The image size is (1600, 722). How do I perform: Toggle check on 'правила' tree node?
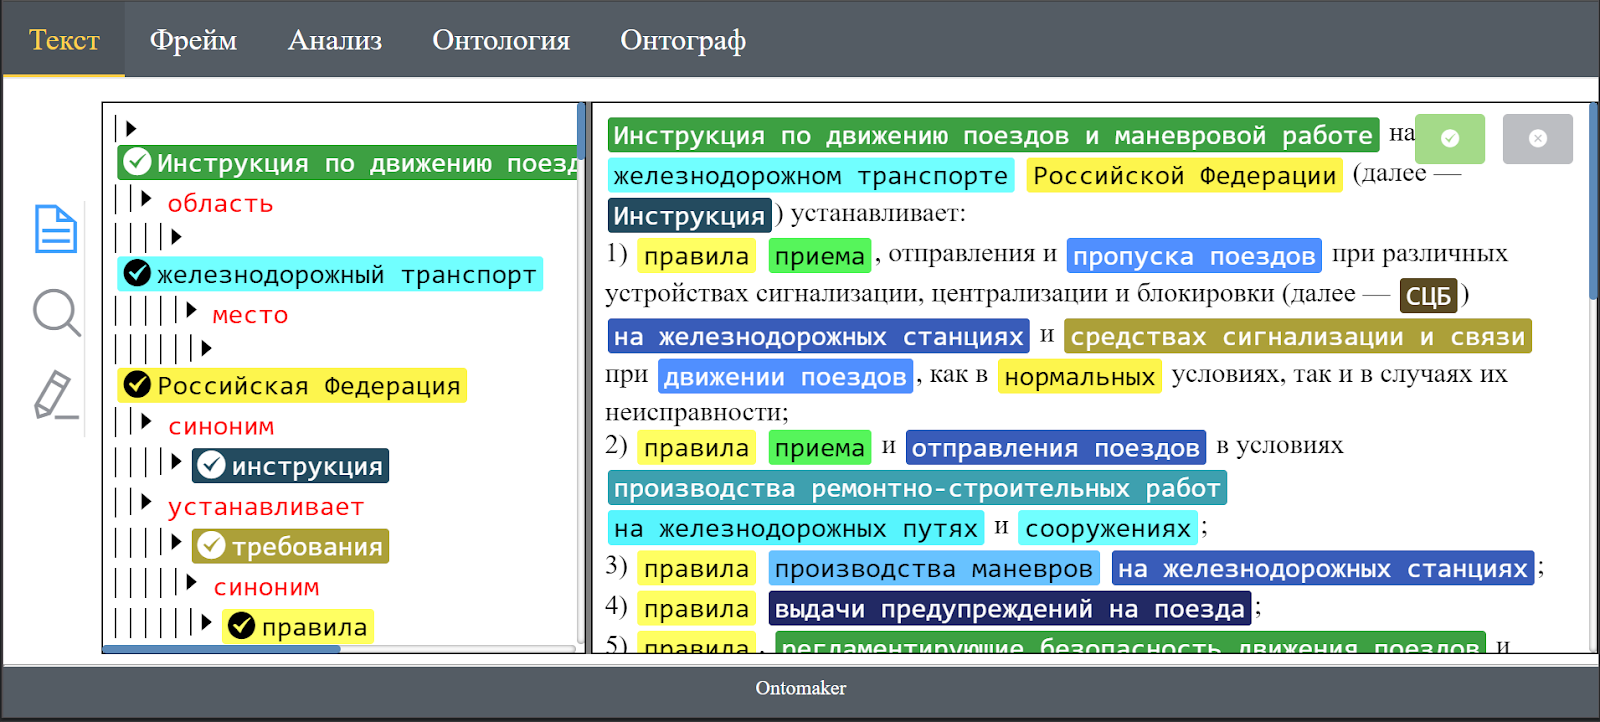tap(241, 625)
